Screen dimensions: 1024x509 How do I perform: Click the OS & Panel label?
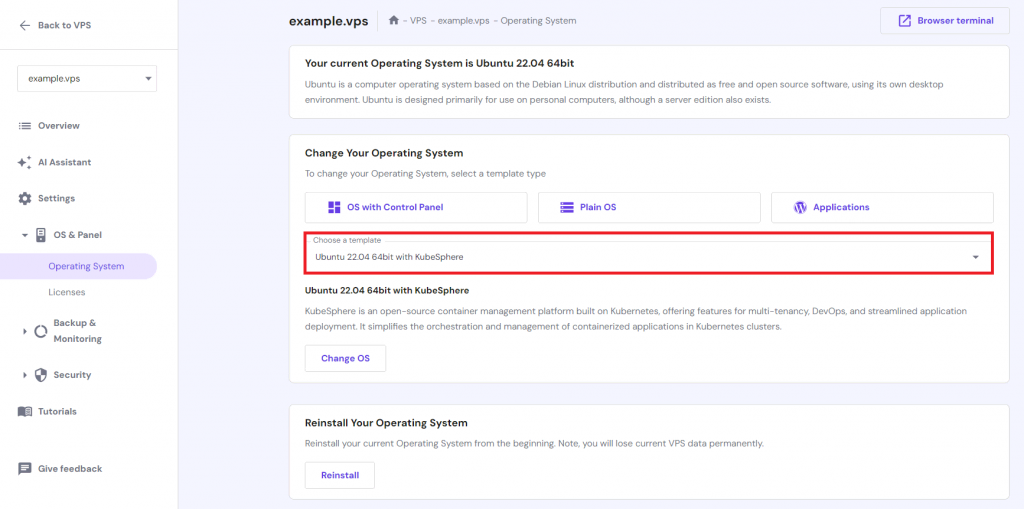coord(78,235)
